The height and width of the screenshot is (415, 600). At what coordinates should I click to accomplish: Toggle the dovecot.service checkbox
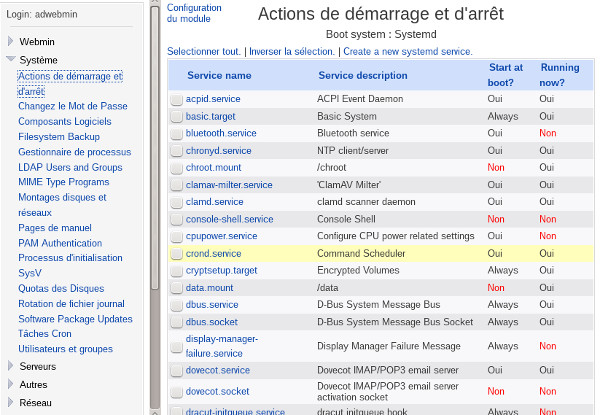176,370
